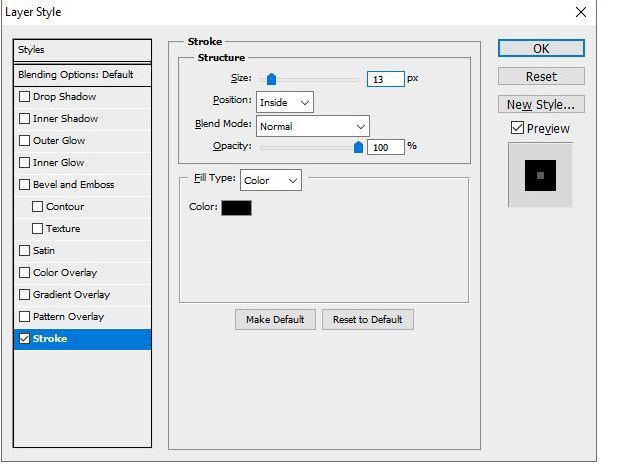
Task: Click the black stroke Color swatch
Action: (x=236, y=207)
